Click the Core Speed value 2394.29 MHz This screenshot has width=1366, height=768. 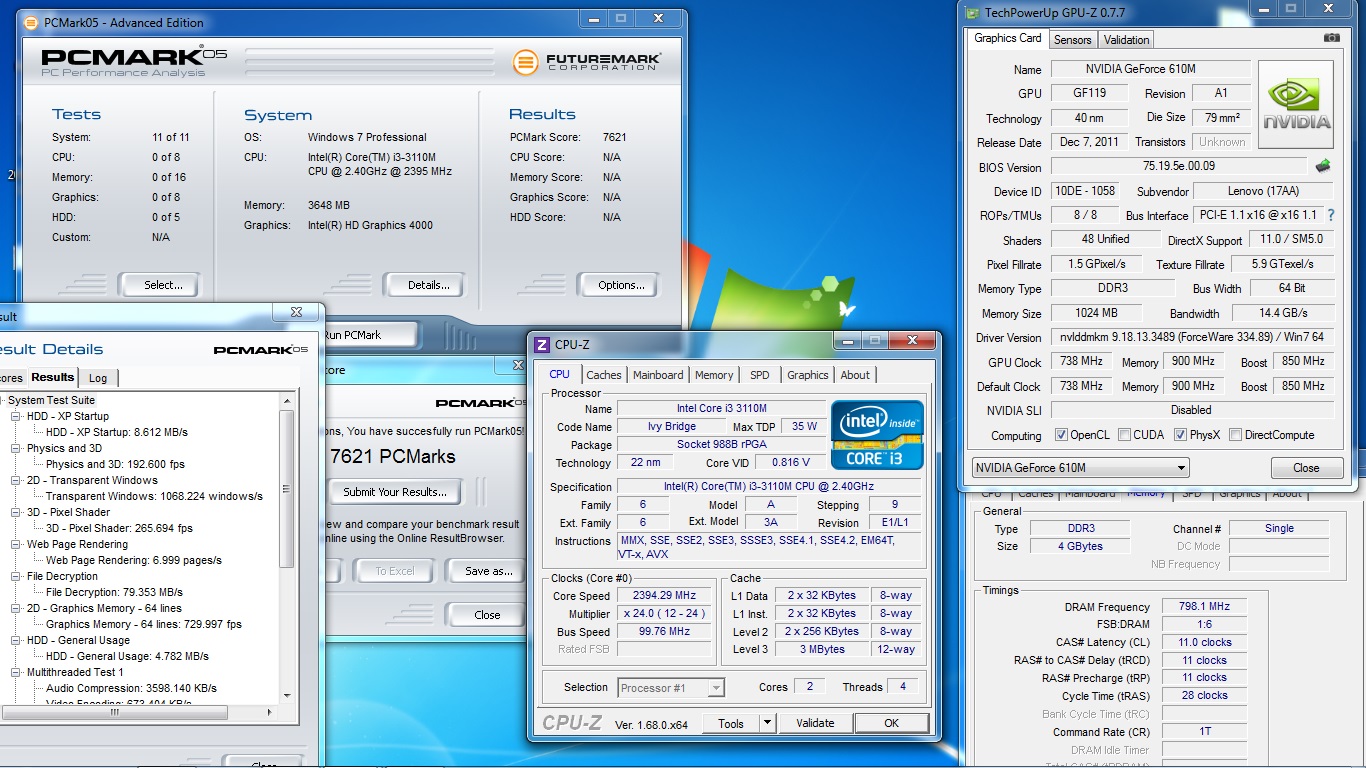pyautogui.click(x=666, y=596)
